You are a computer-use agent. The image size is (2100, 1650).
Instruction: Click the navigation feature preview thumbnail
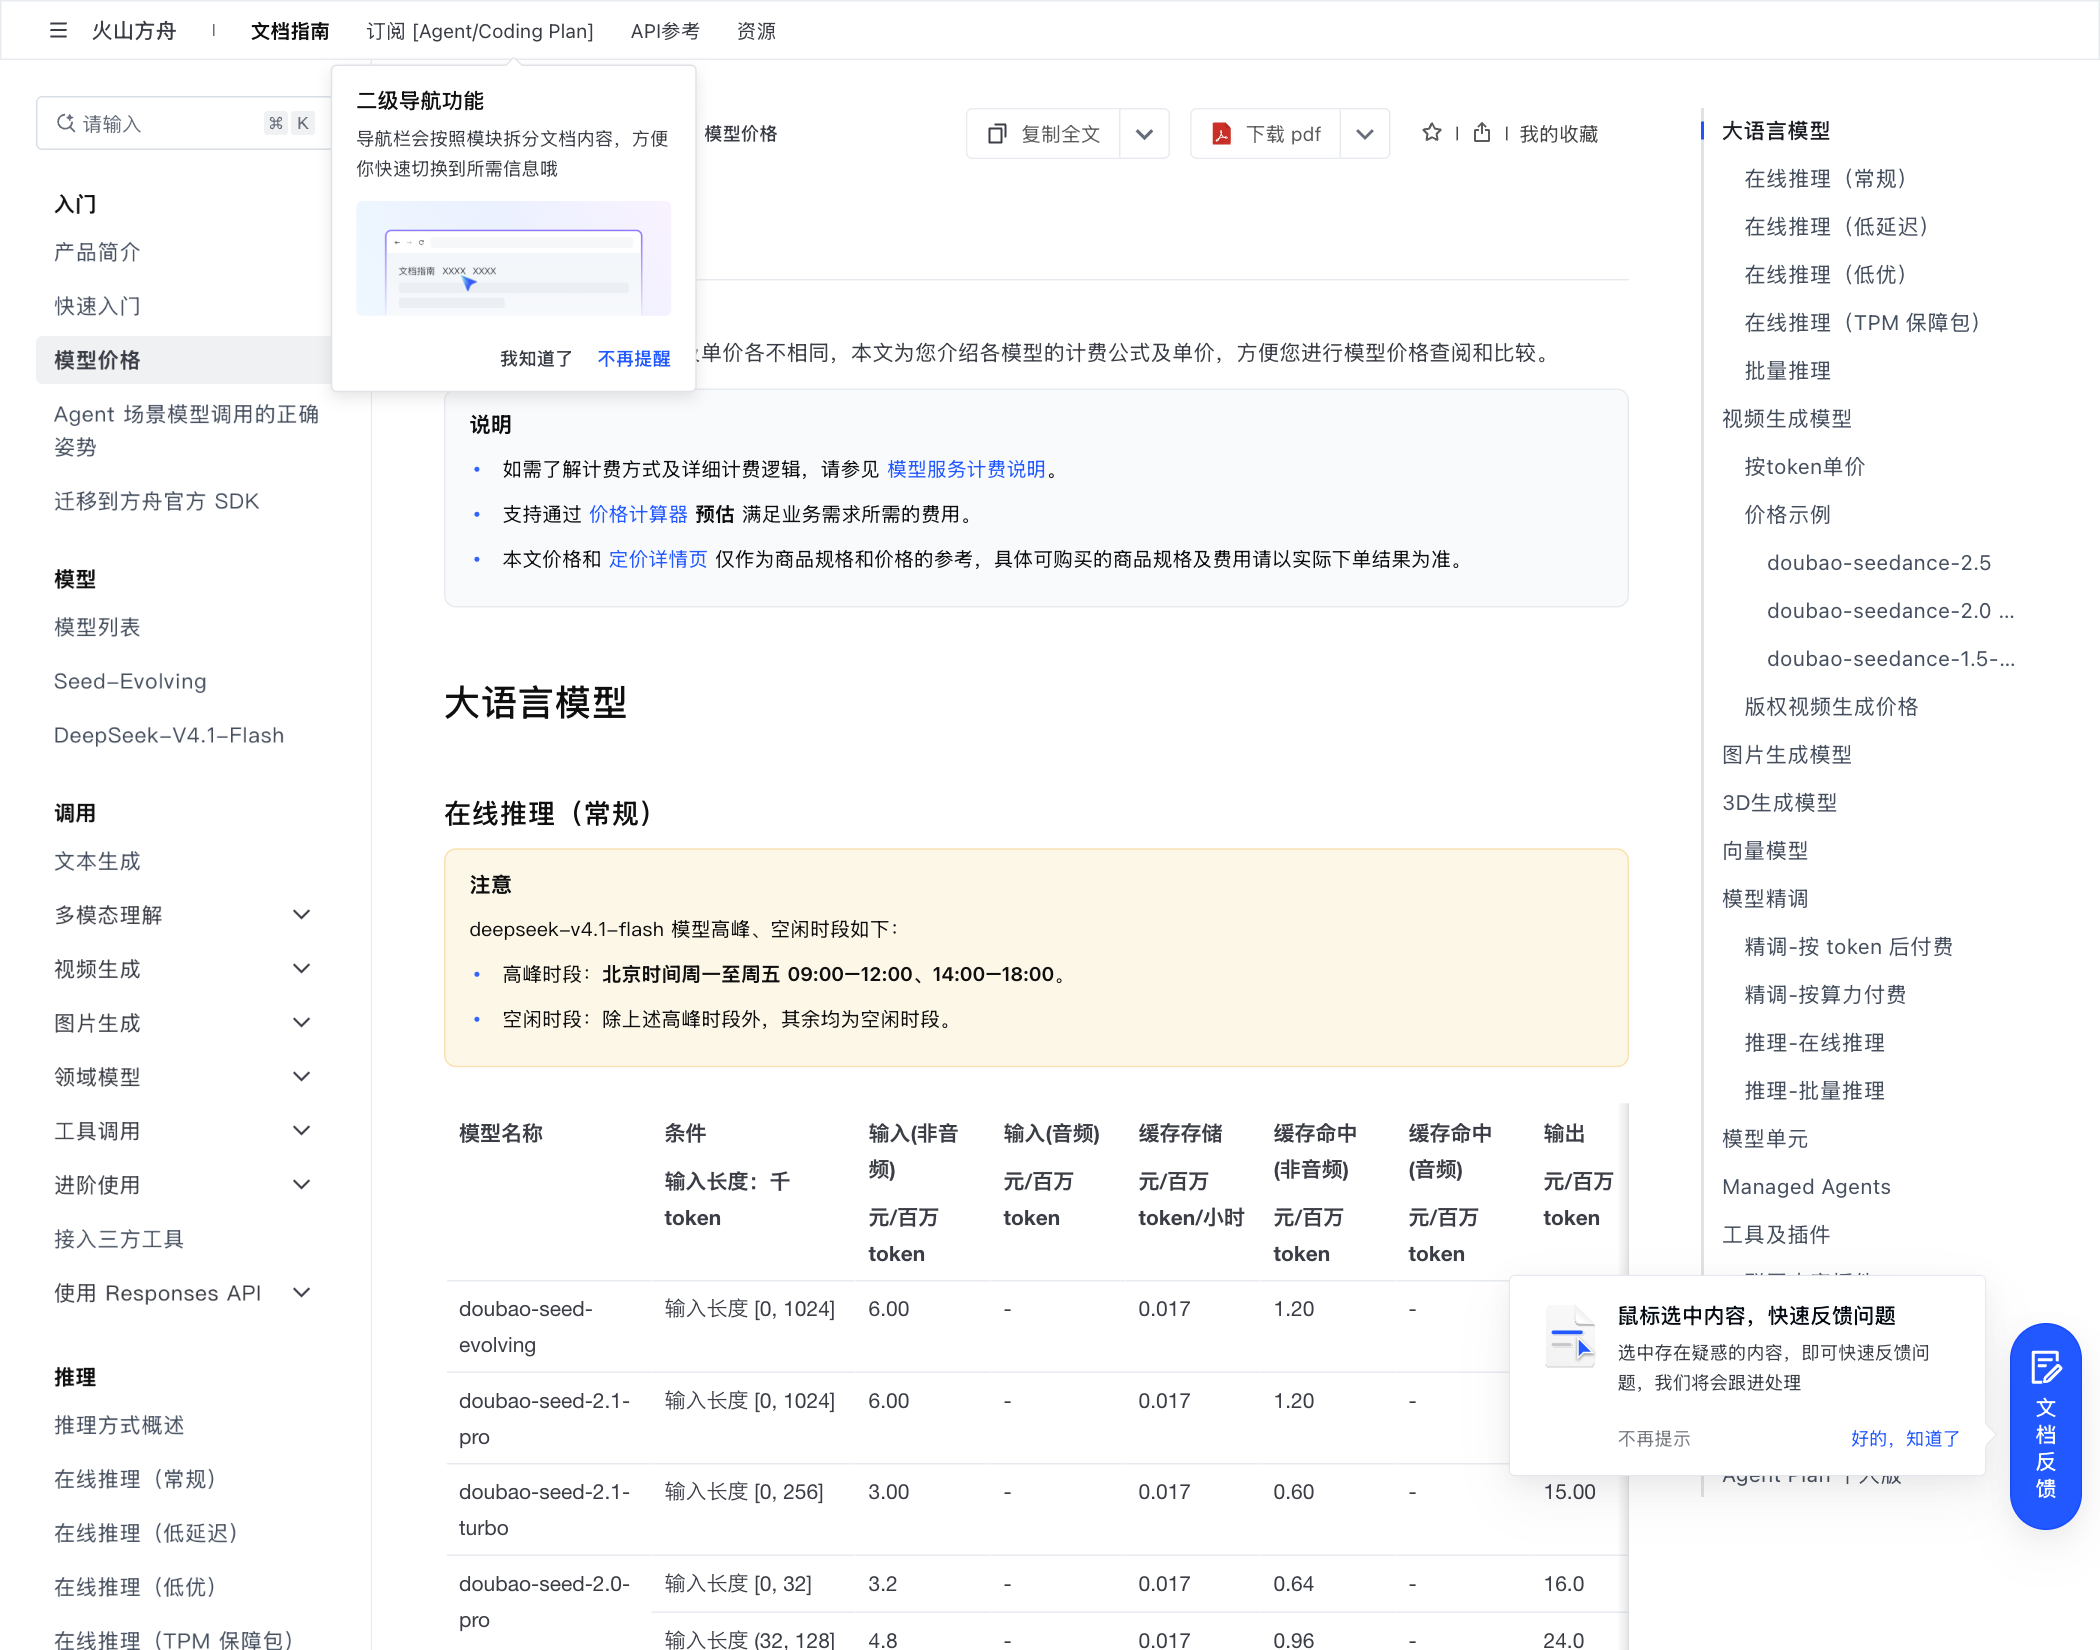point(514,258)
